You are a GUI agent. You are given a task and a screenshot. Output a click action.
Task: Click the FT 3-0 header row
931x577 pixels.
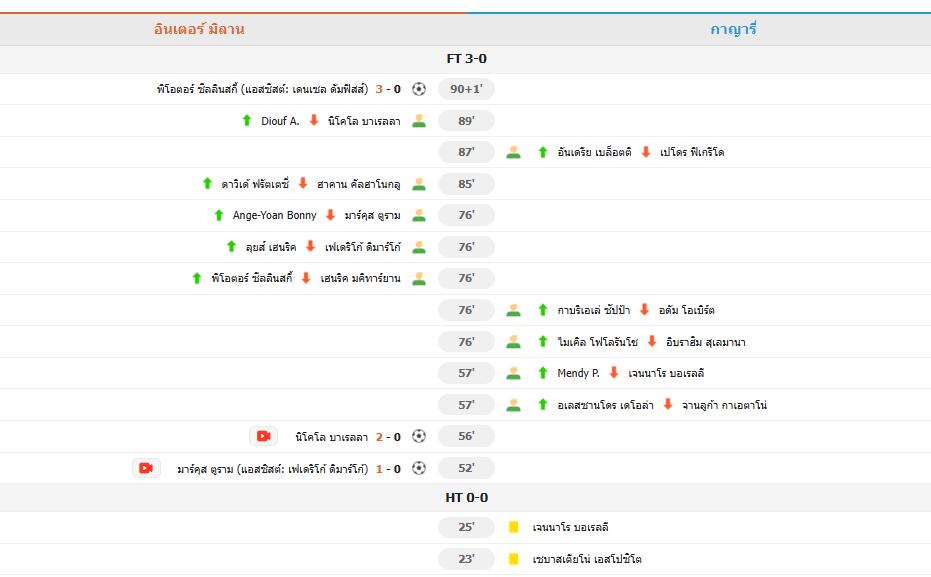point(466,58)
